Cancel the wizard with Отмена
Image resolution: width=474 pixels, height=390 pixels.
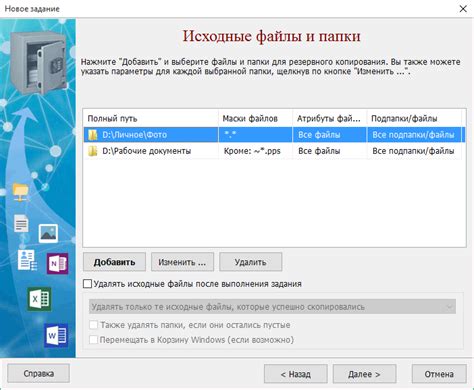tap(439, 374)
